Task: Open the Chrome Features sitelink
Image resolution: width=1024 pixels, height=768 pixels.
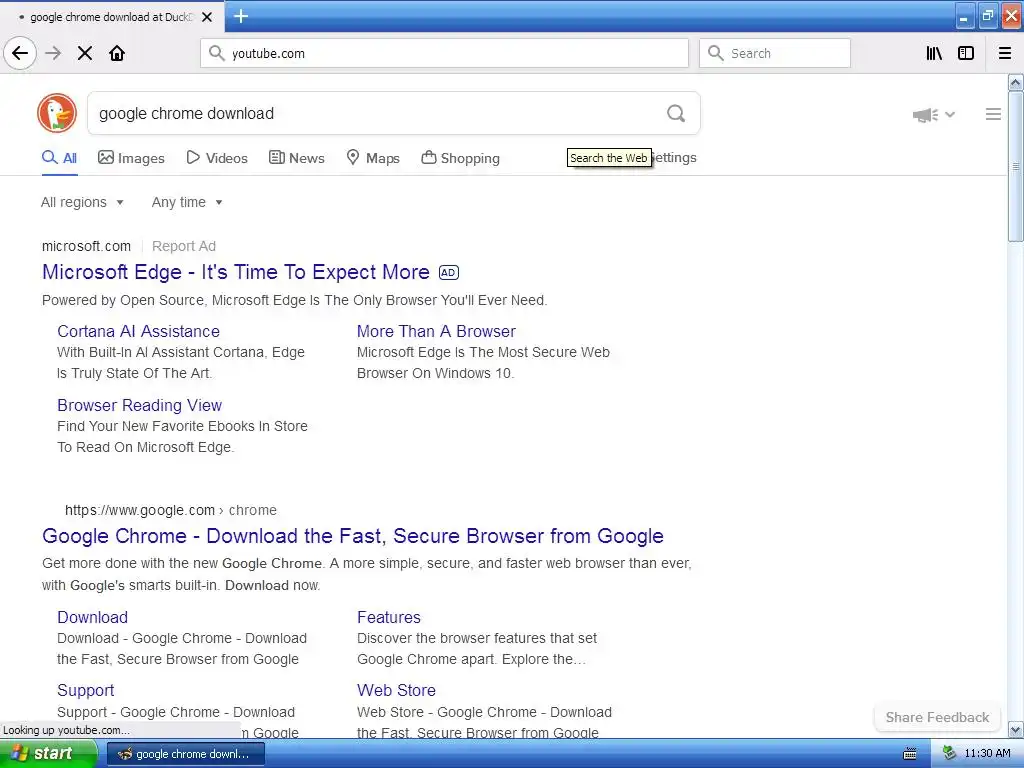Action: 389,617
